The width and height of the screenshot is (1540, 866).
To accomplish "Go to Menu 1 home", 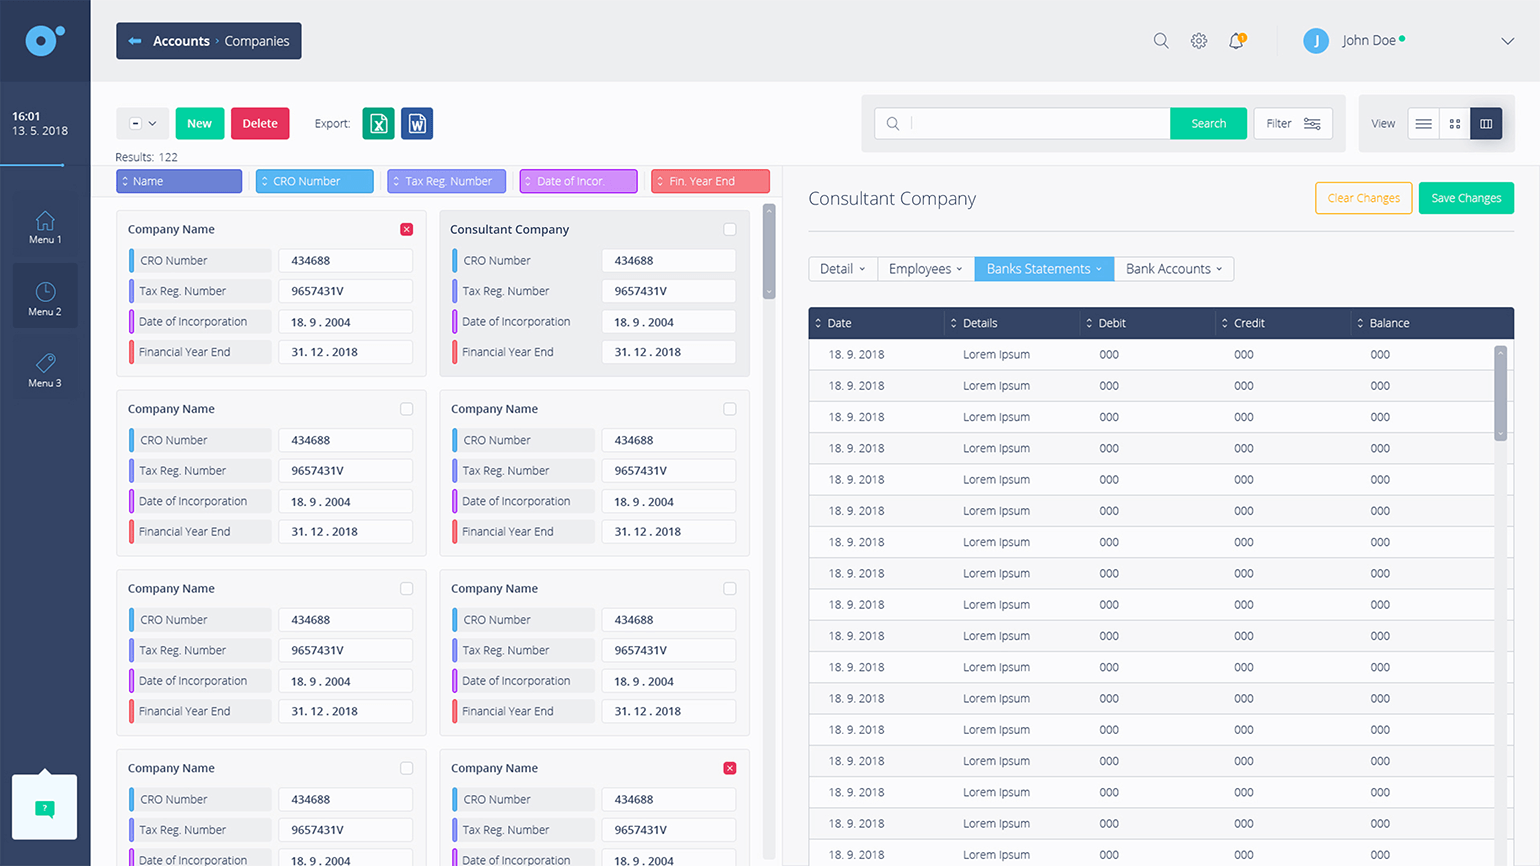I will point(45,227).
